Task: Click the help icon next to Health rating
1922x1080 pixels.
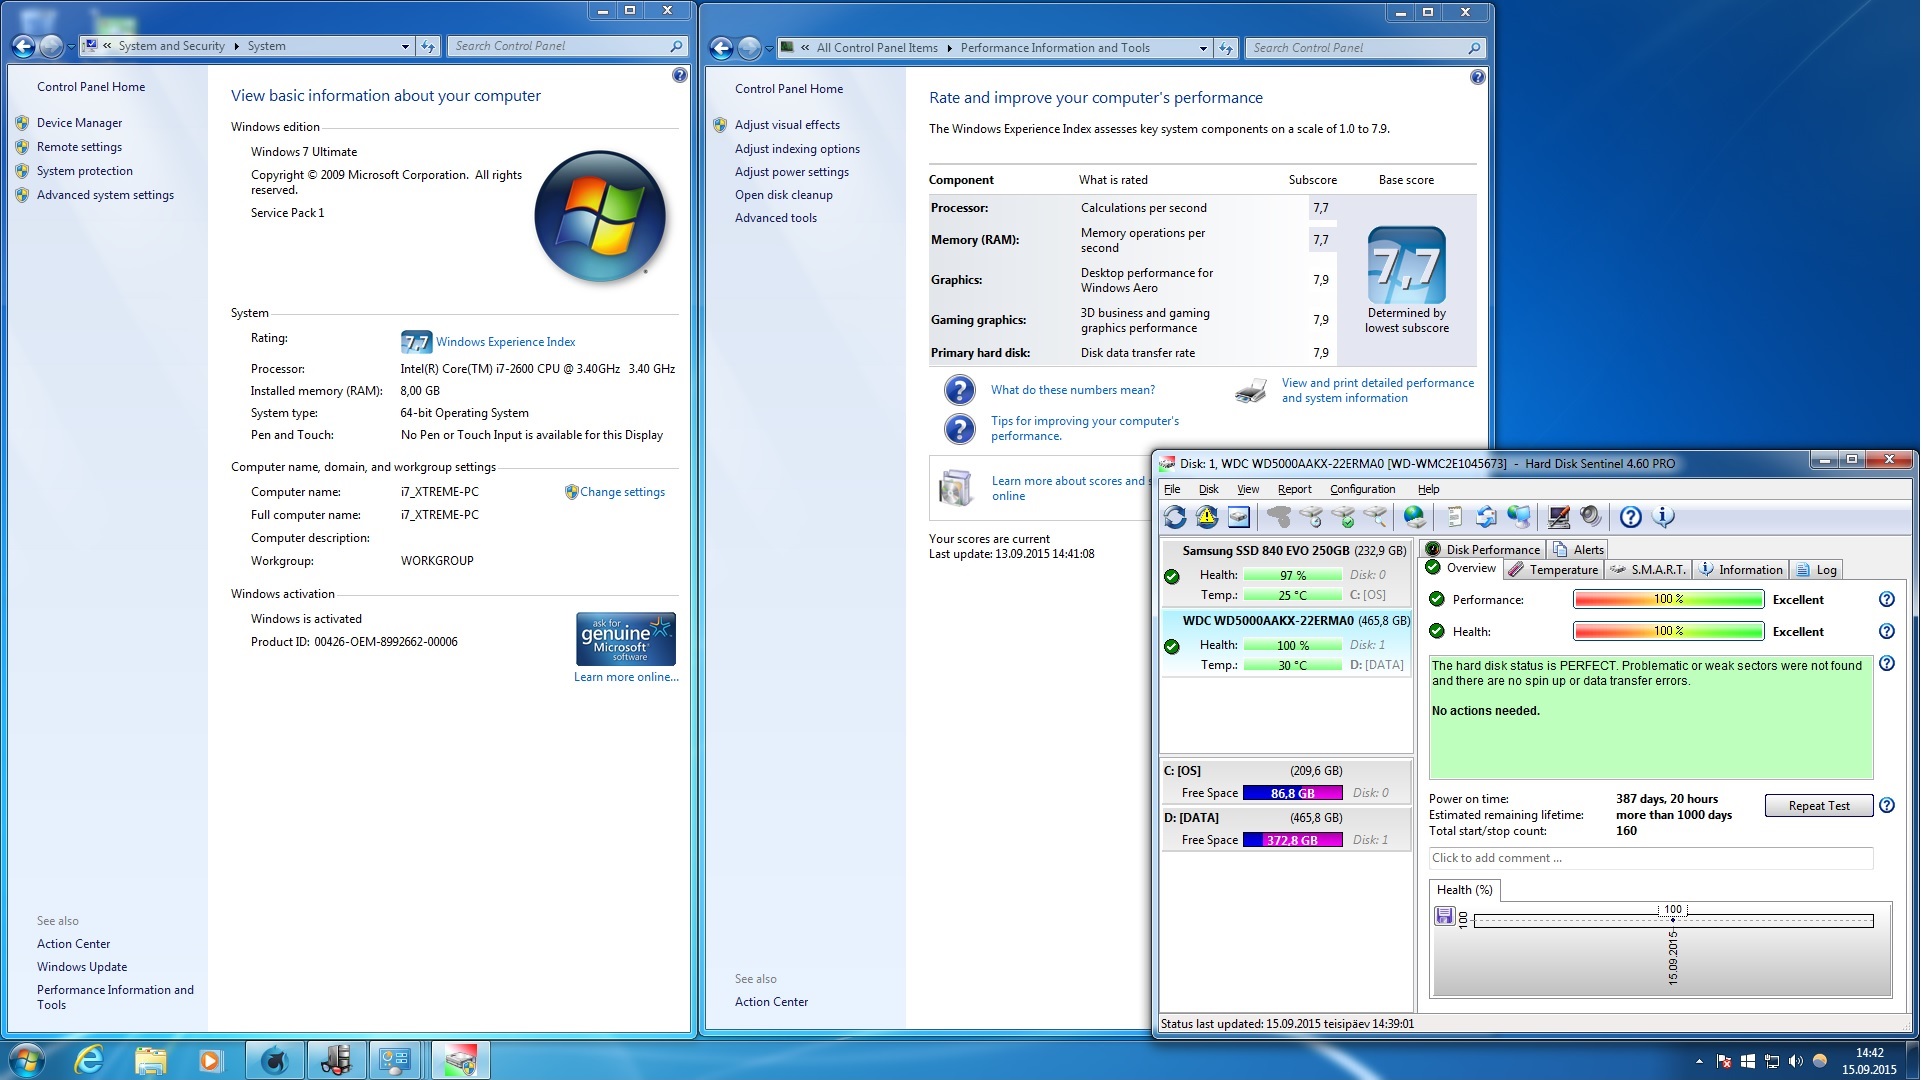Action: [x=1887, y=632]
